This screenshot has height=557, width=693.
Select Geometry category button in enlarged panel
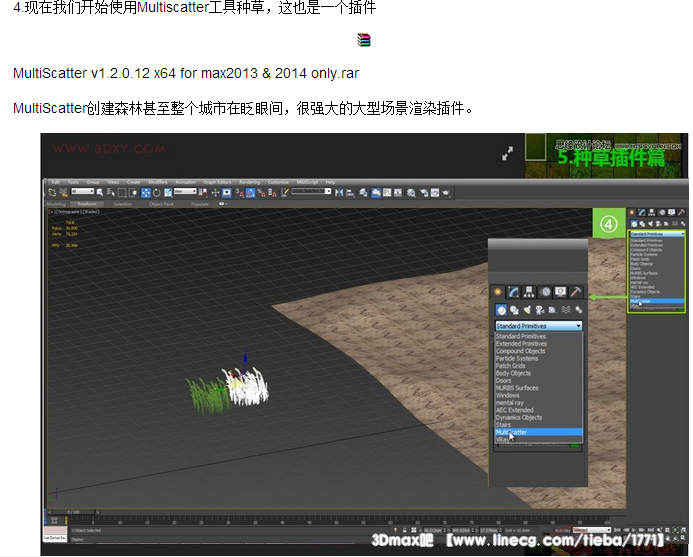(x=501, y=310)
